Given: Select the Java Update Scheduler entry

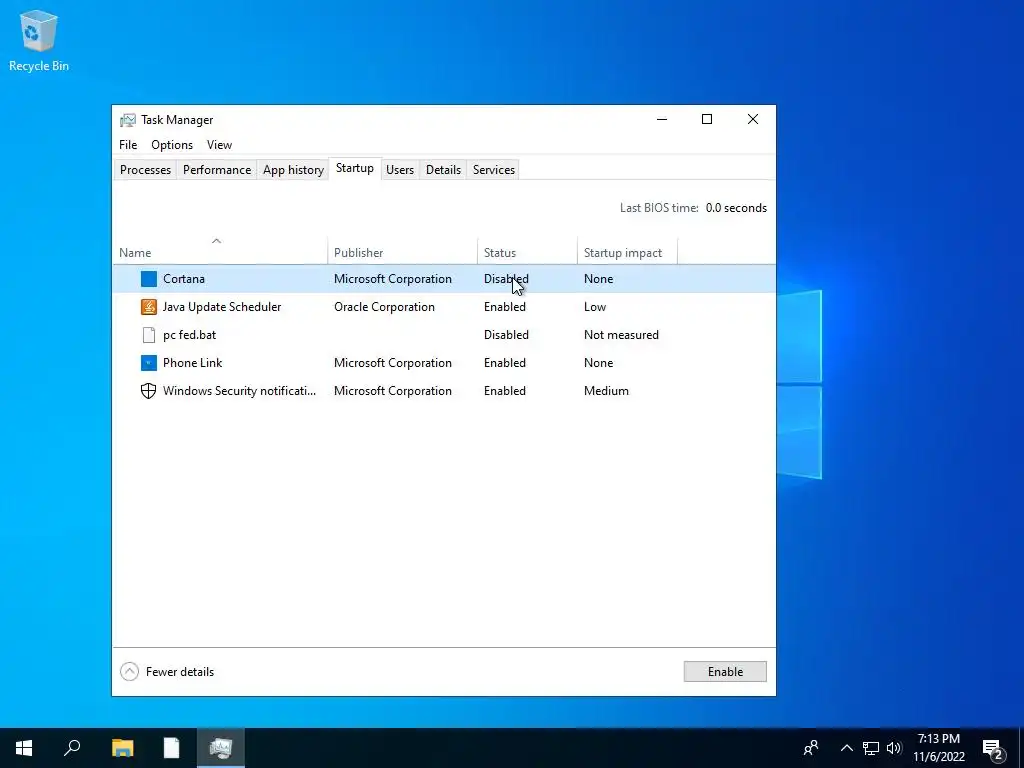Looking at the screenshot, I should coord(444,307).
